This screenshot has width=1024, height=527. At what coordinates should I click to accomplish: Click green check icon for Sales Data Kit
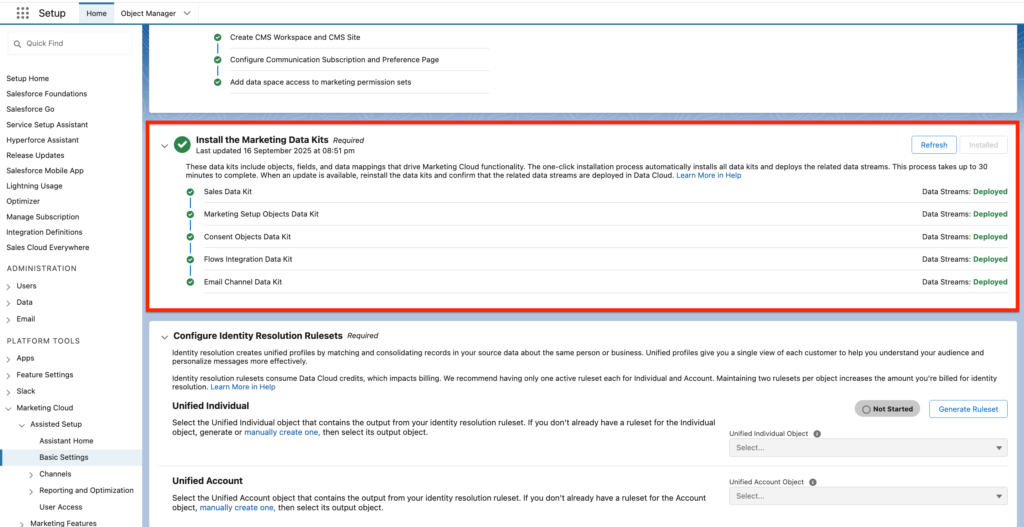190,191
